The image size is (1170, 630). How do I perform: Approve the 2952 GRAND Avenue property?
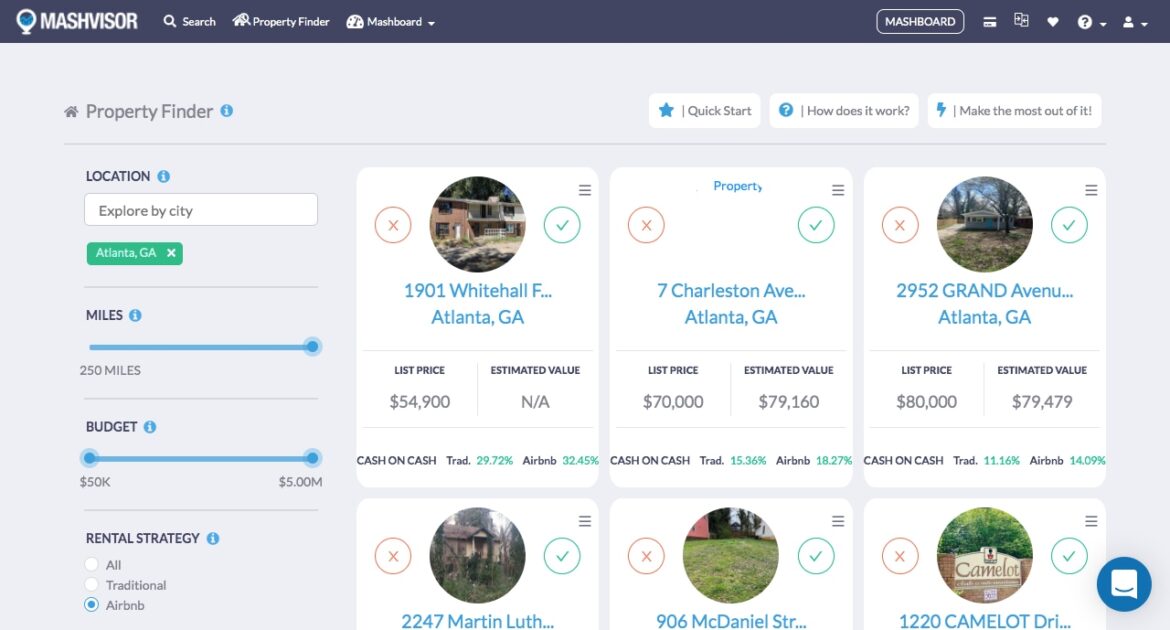tap(1070, 225)
